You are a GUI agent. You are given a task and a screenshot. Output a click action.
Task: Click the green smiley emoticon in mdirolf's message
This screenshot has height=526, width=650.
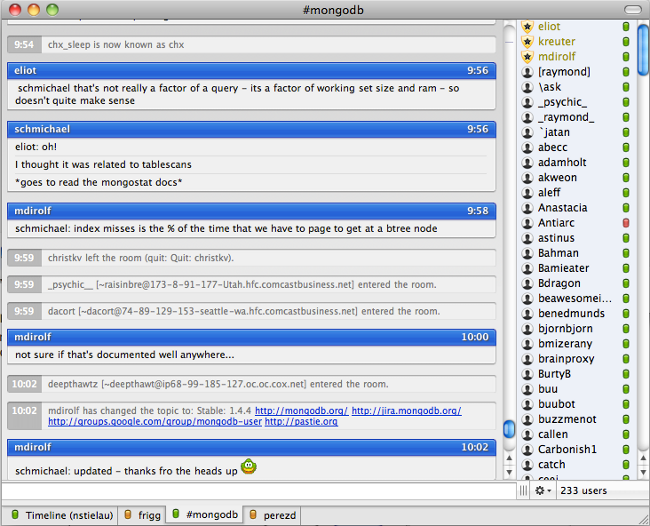(x=248, y=466)
